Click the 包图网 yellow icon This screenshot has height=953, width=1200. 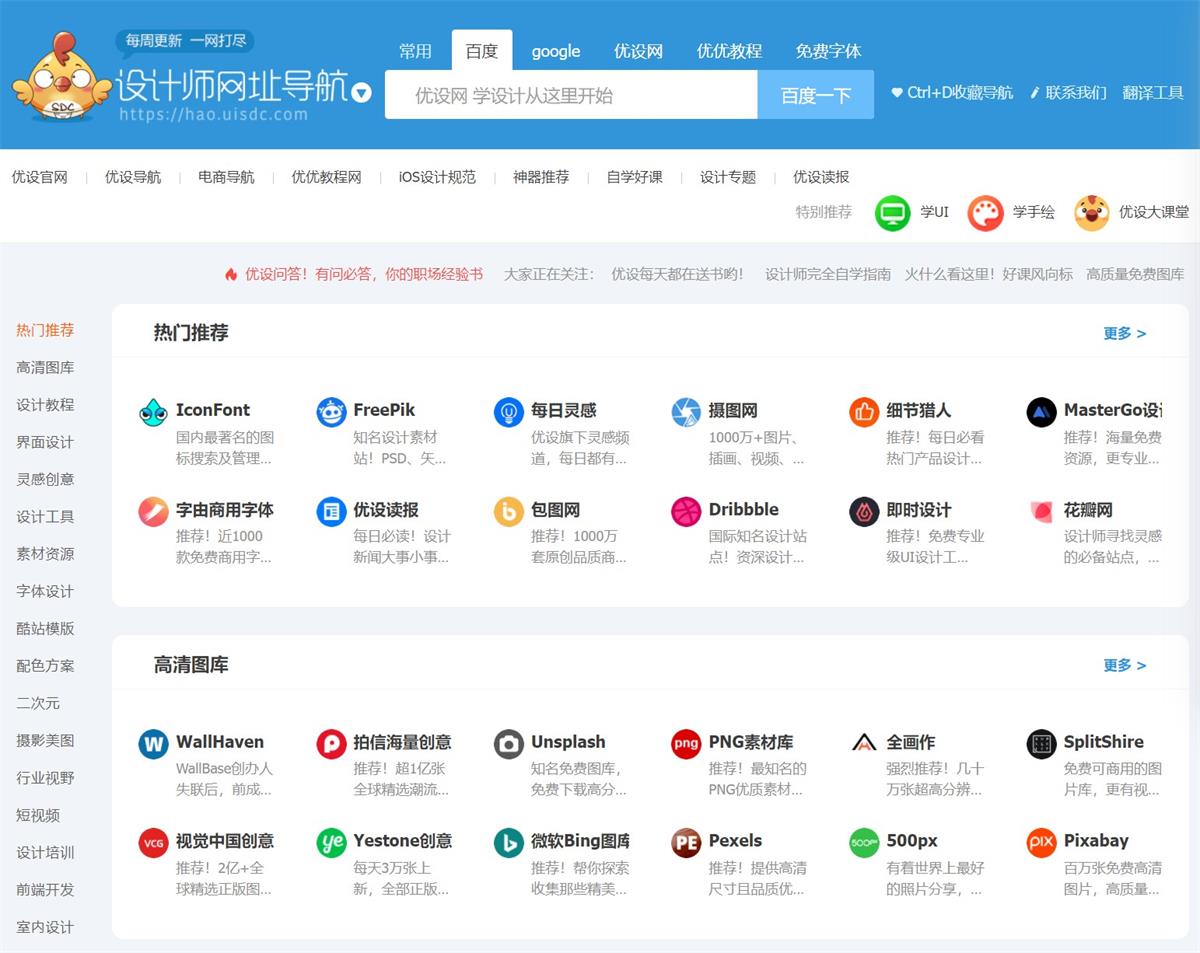[509, 512]
